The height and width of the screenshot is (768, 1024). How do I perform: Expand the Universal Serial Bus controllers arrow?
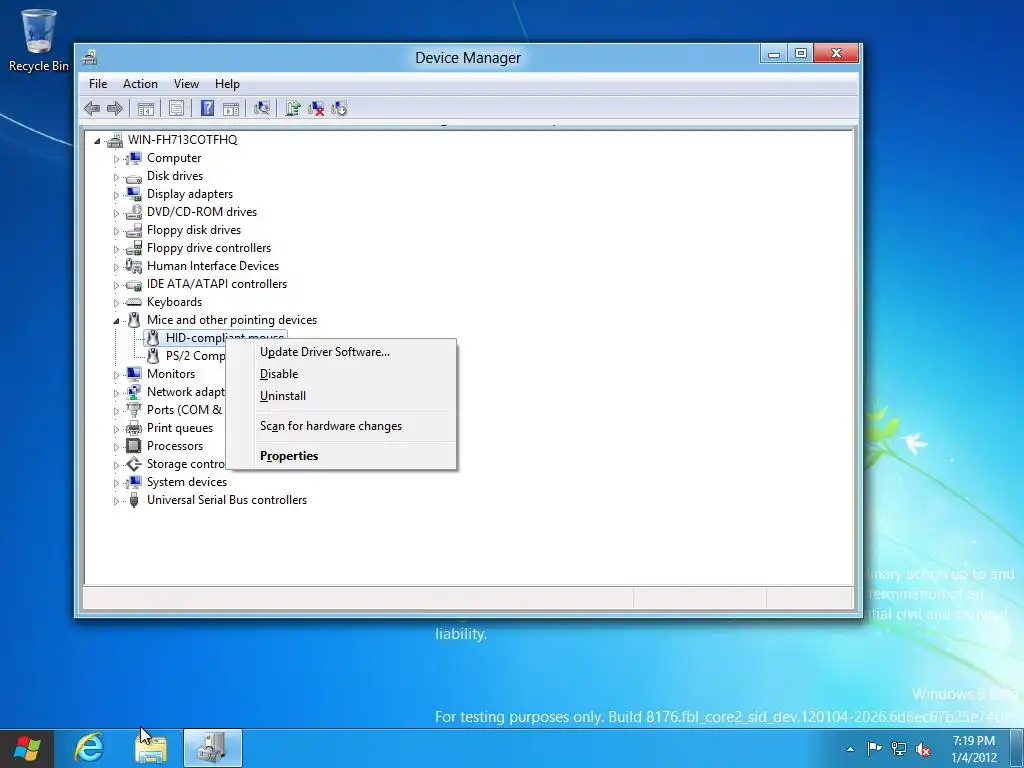click(116, 502)
